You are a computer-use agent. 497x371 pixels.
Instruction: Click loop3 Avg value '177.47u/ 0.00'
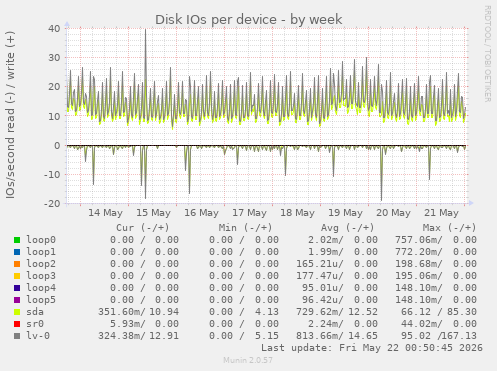pyautogui.click(x=337, y=276)
